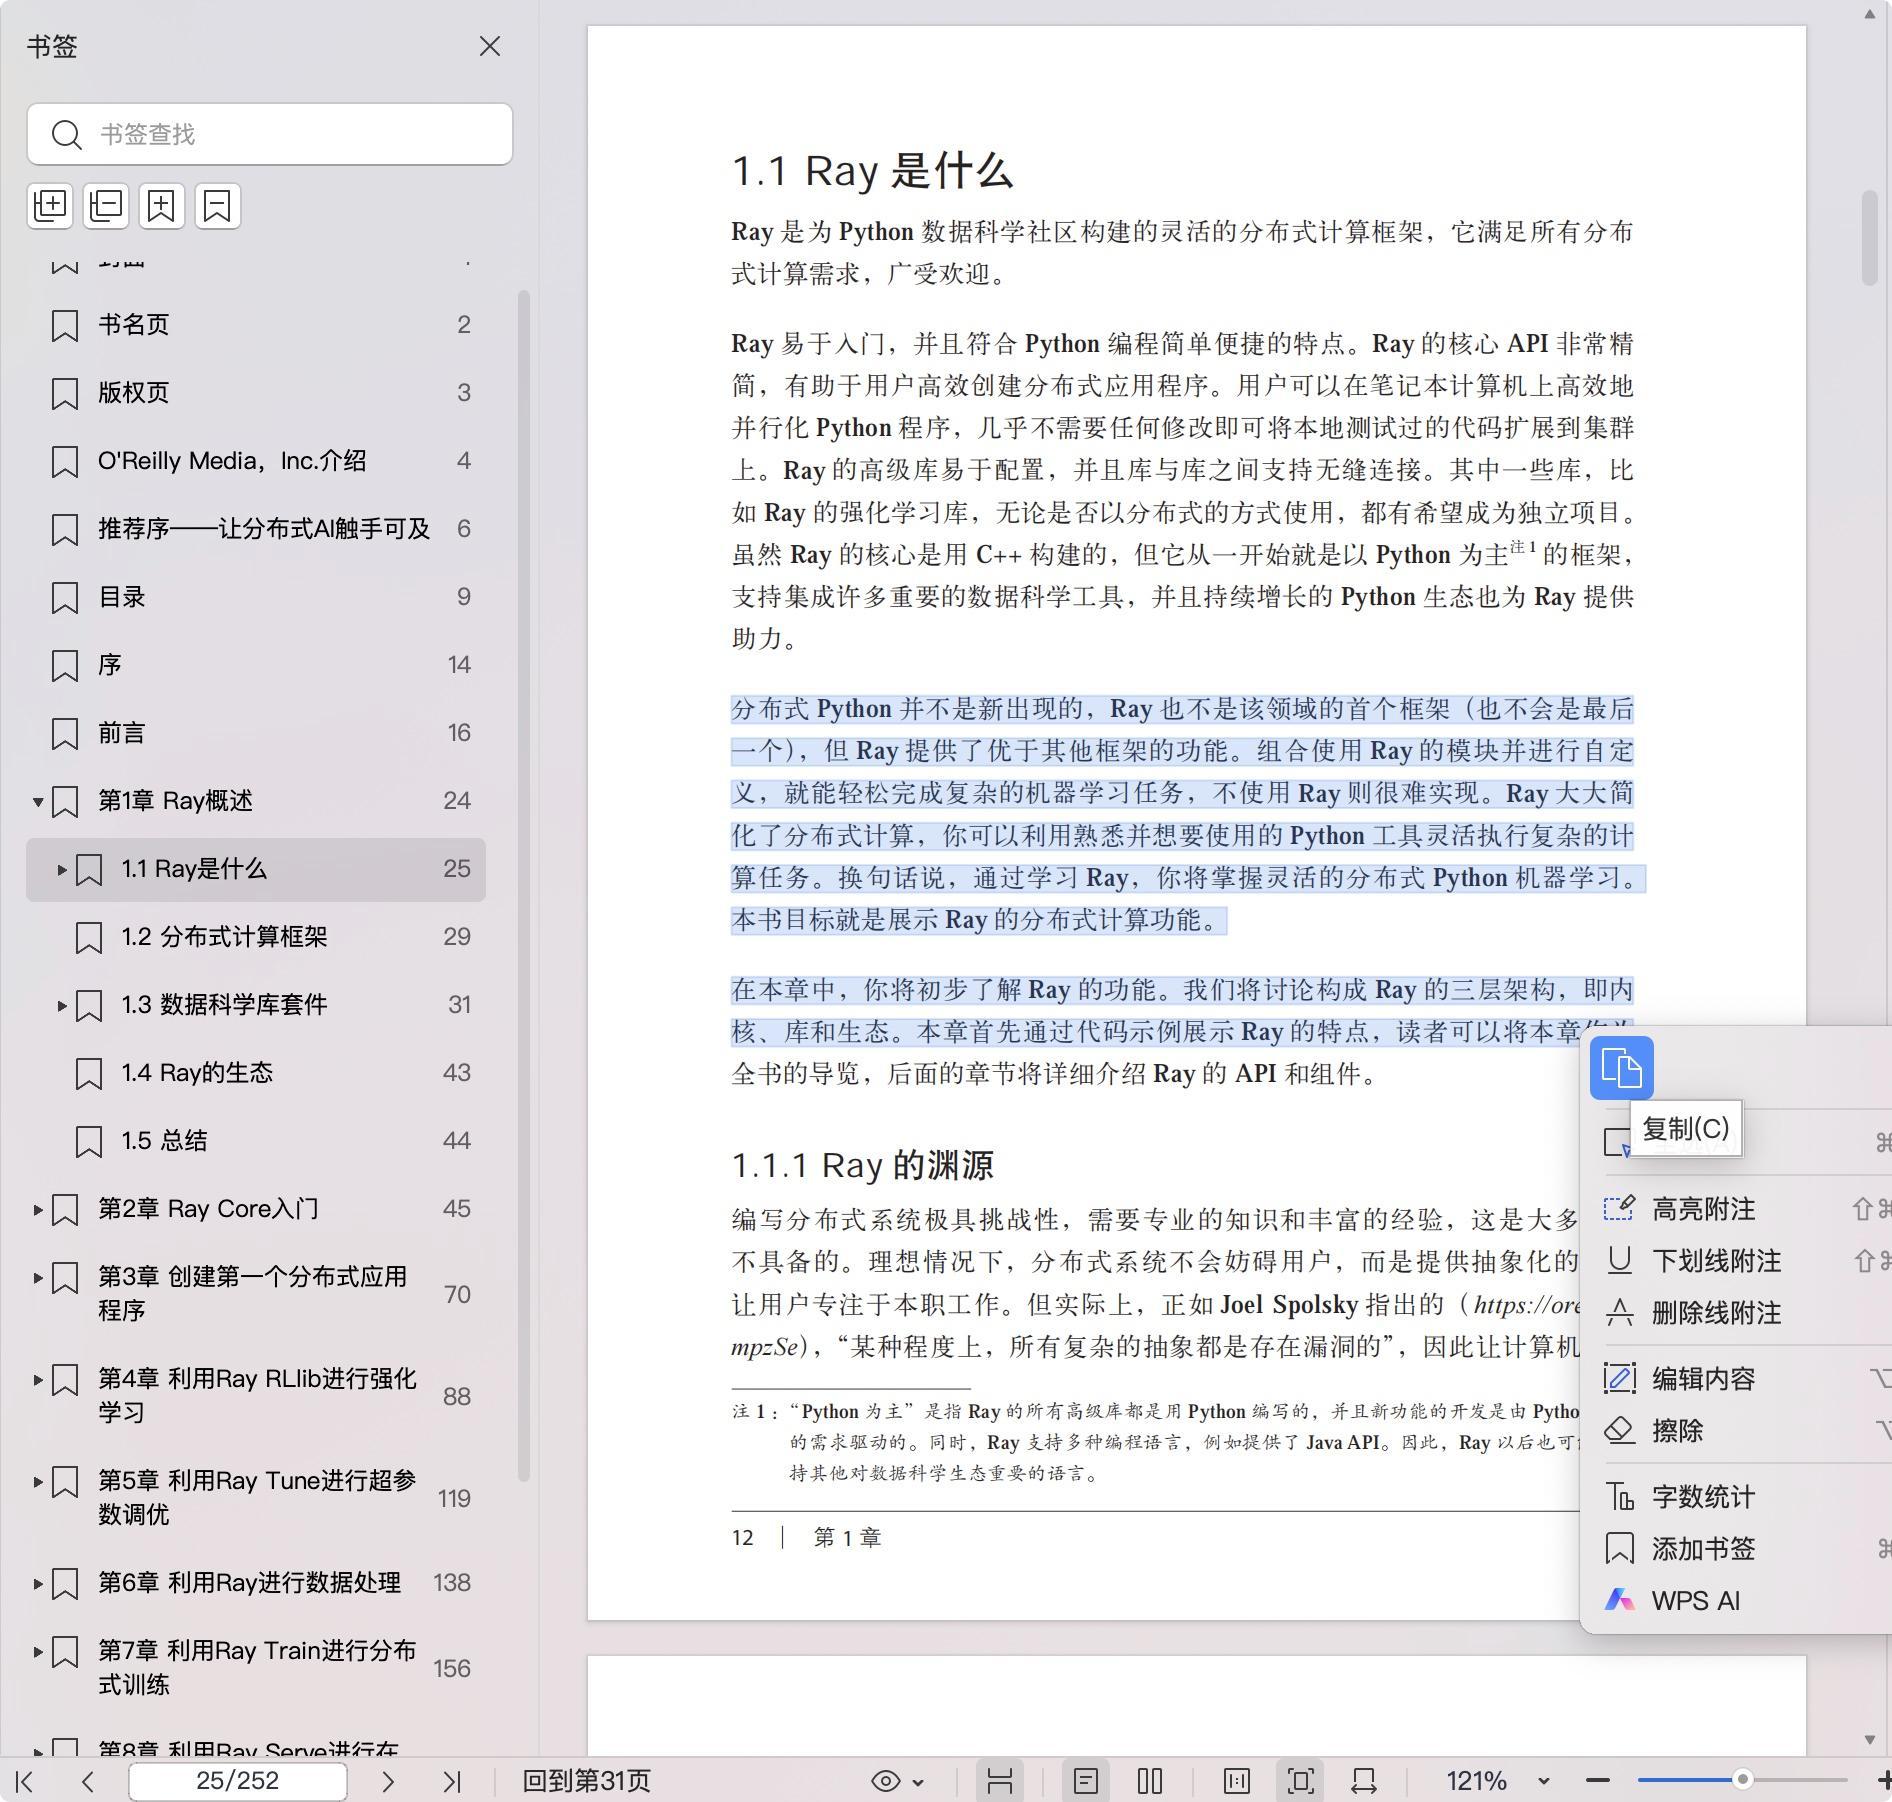Screen dimensions: 1892x1802
Task: Click the 书签查找 search field
Action: coord(270,134)
